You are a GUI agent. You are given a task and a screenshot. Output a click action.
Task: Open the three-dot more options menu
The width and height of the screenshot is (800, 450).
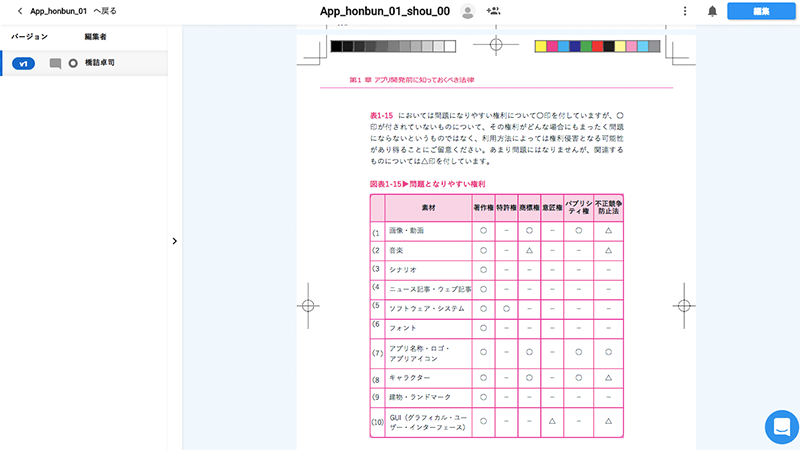click(685, 11)
